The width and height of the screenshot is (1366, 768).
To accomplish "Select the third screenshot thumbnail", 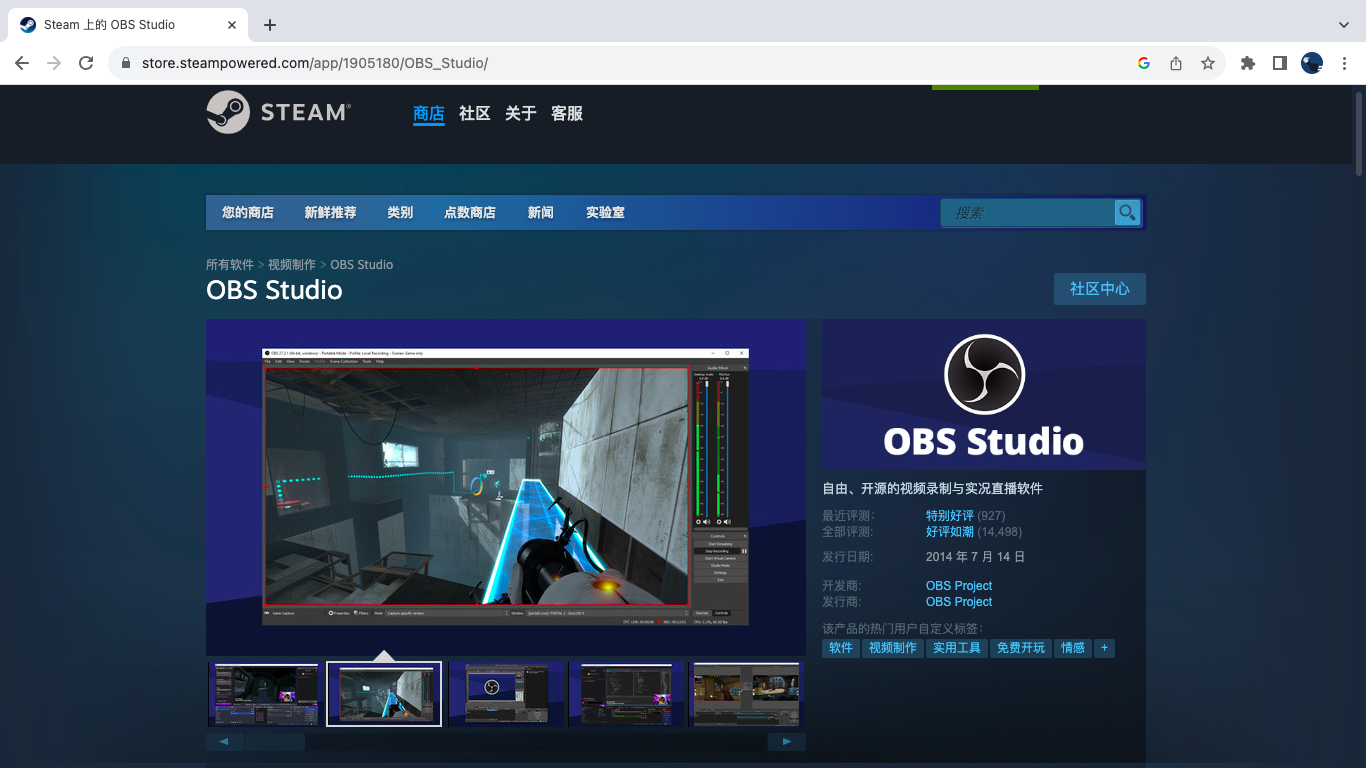I will click(x=505, y=693).
